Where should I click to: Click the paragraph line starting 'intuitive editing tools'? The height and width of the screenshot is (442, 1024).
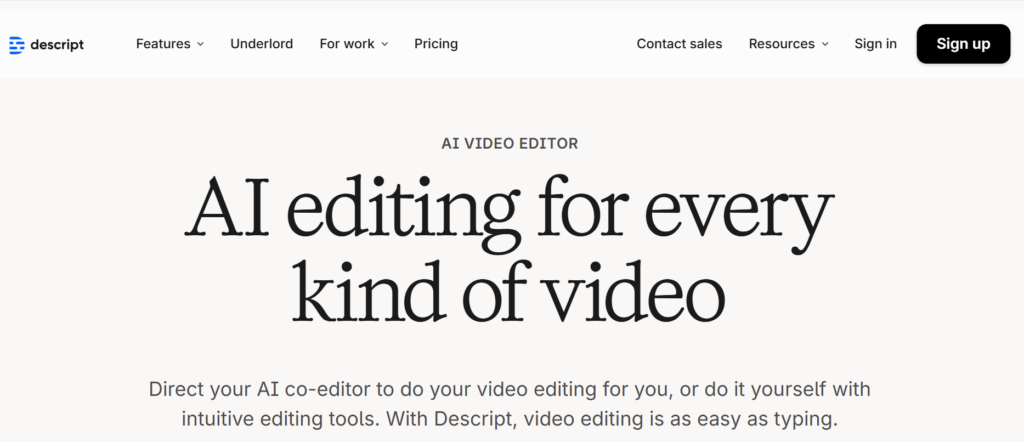point(510,419)
